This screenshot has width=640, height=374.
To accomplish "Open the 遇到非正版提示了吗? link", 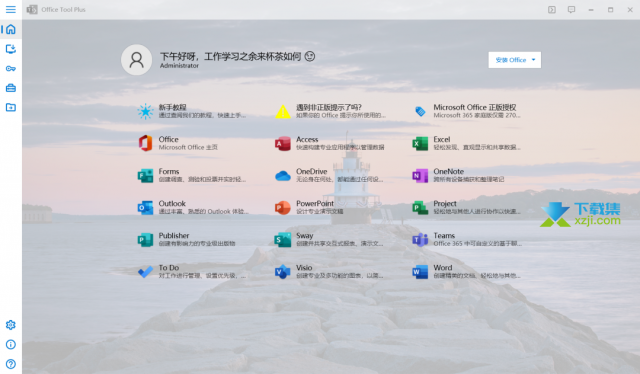I will point(329,107).
